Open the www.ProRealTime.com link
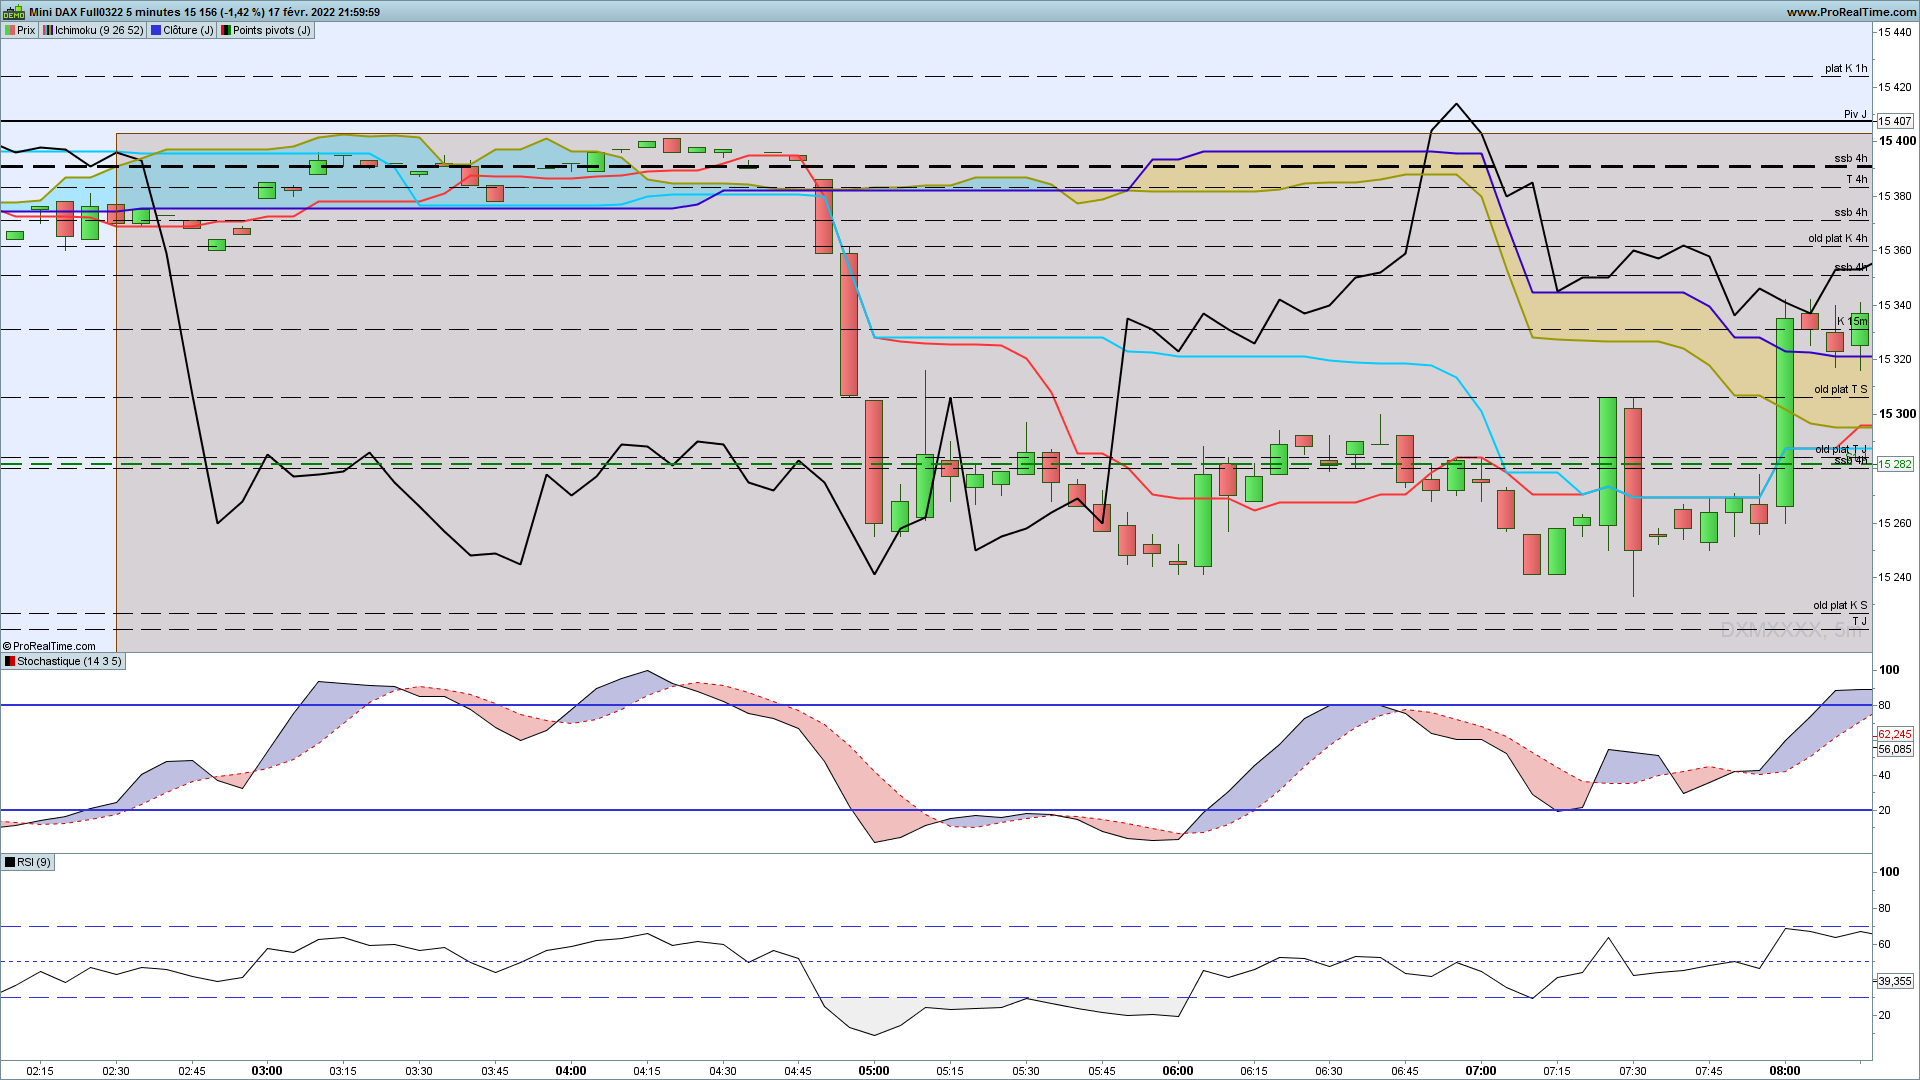The width and height of the screenshot is (1920, 1080). coord(1851,12)
